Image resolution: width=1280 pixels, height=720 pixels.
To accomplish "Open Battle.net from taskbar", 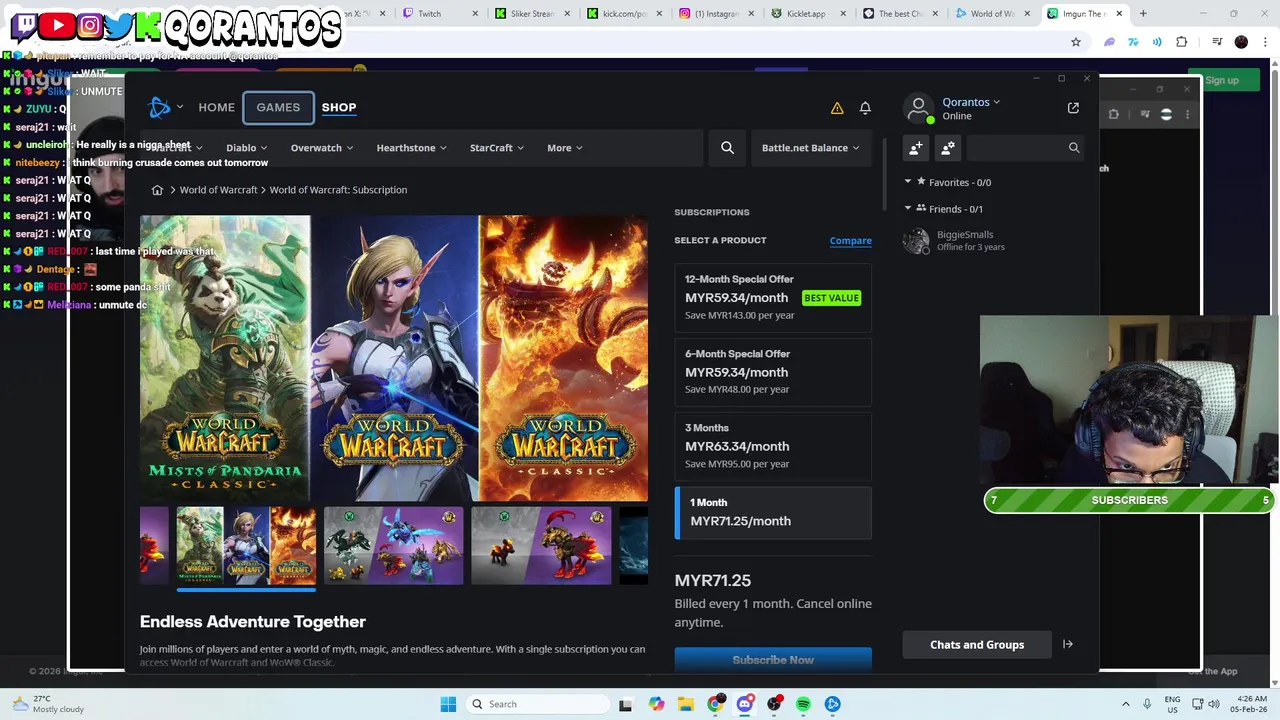I will [x=833, y=704].
